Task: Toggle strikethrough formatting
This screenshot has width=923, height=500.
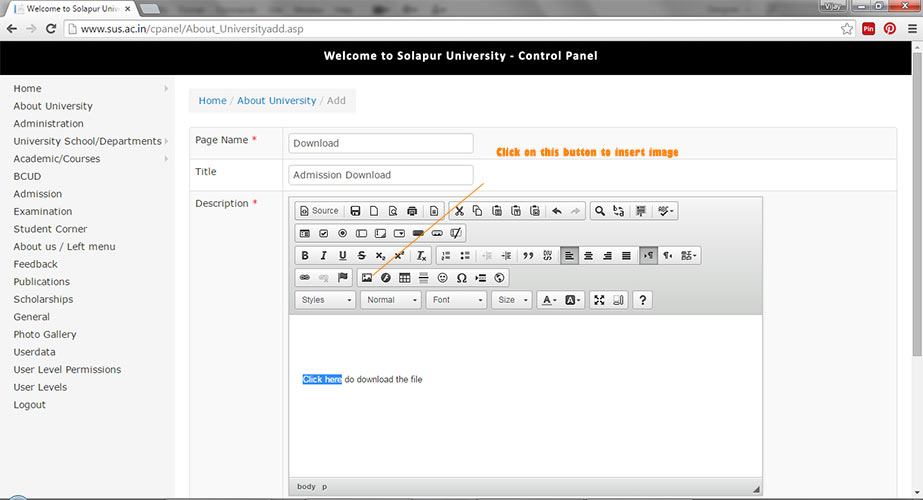Action: [361, 256]
